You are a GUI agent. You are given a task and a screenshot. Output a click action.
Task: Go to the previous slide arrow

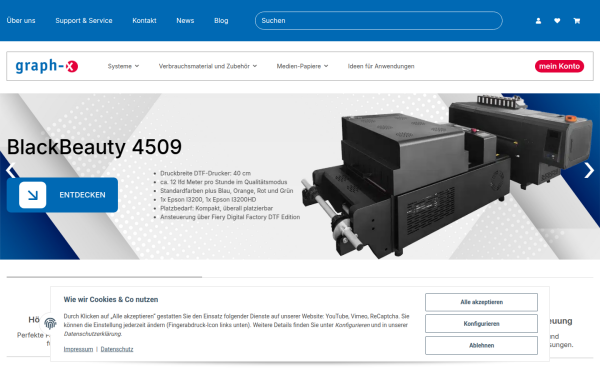pyautogui.click(x=11, y=170)
